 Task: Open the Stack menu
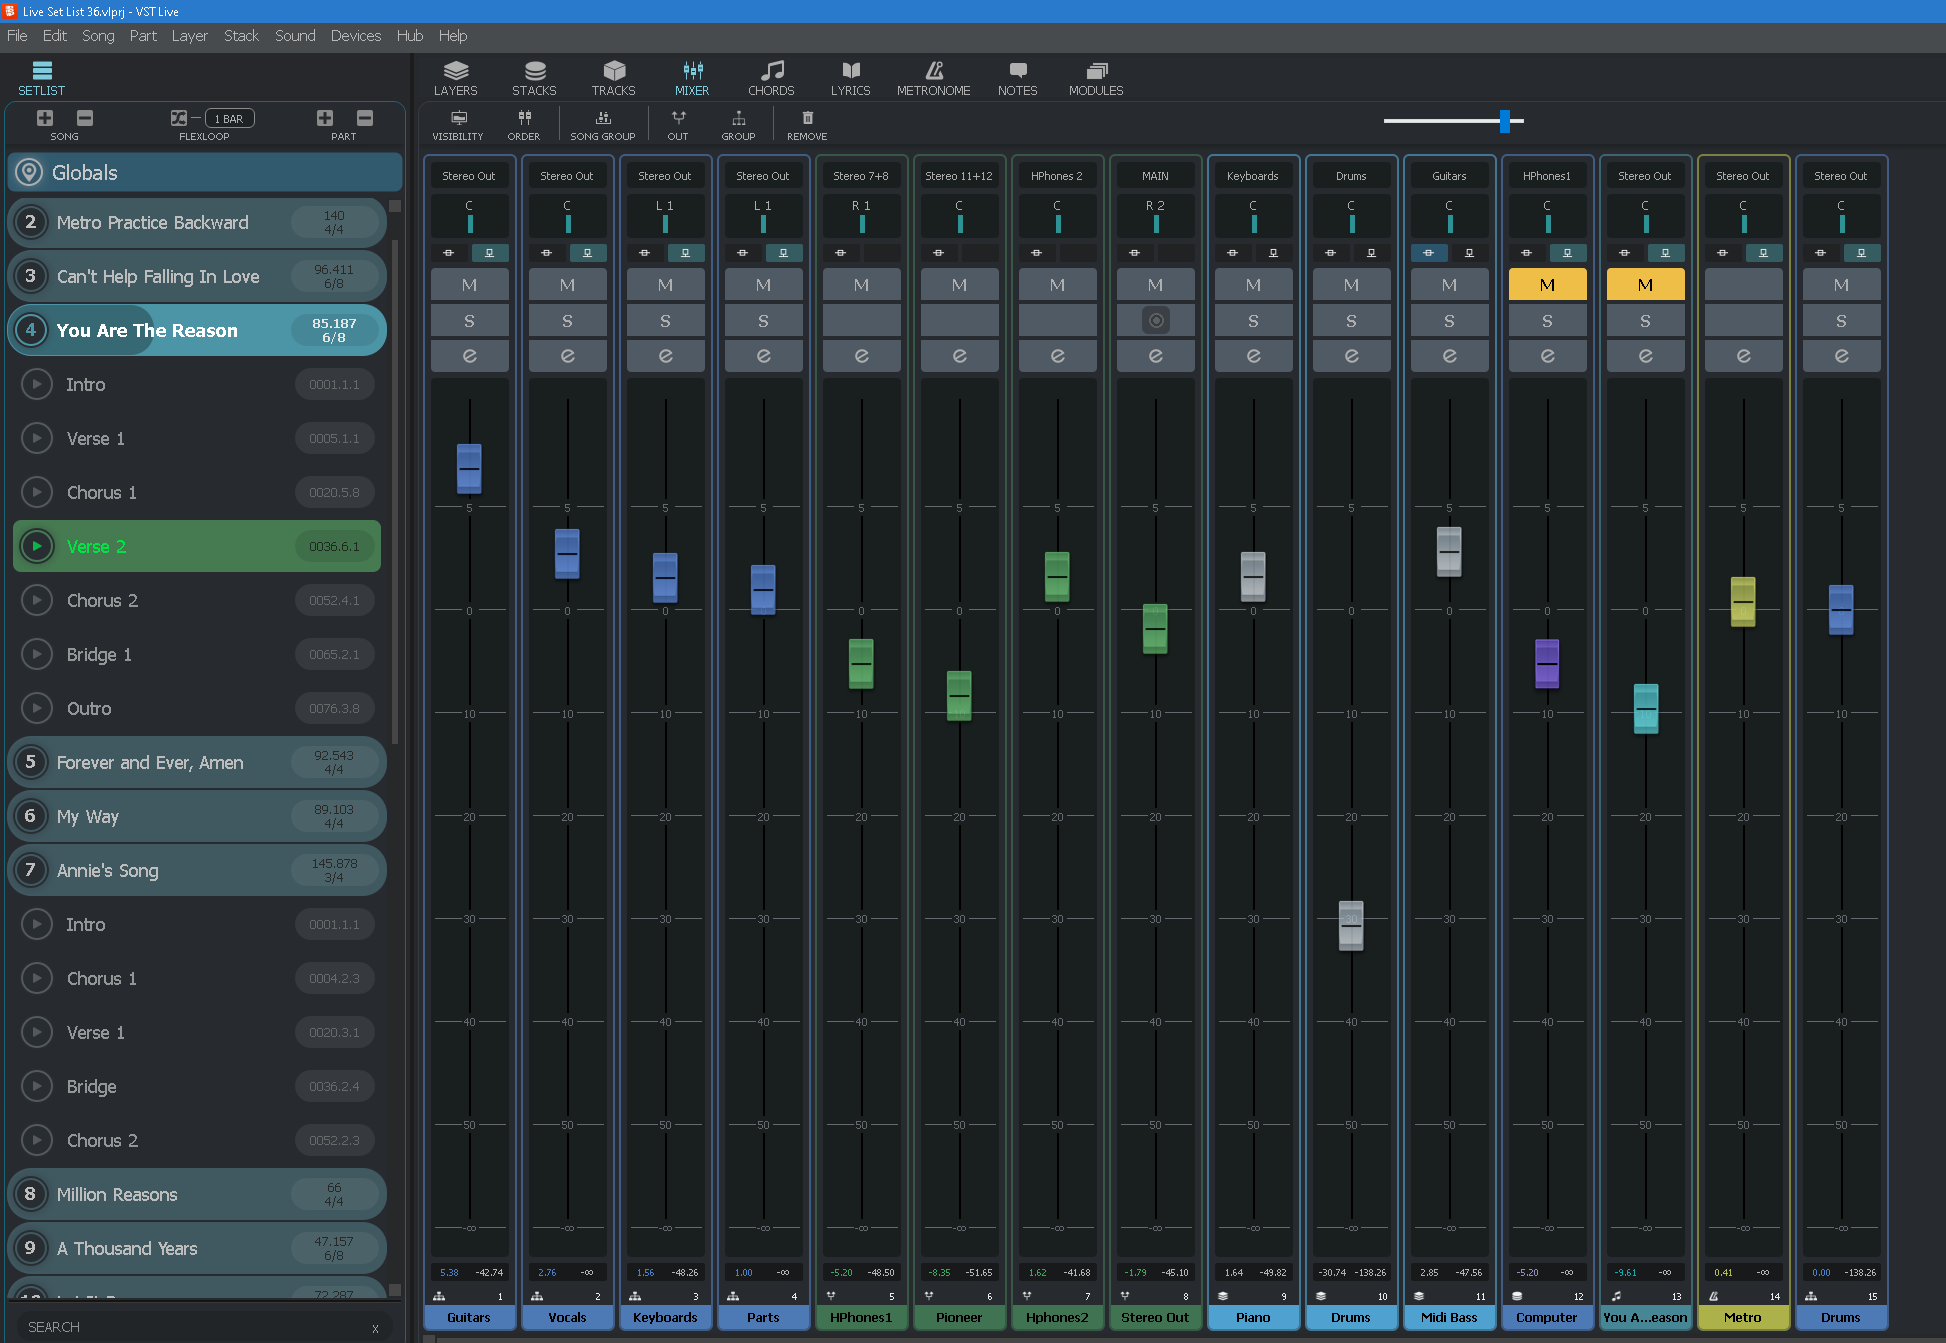[241, 36]
